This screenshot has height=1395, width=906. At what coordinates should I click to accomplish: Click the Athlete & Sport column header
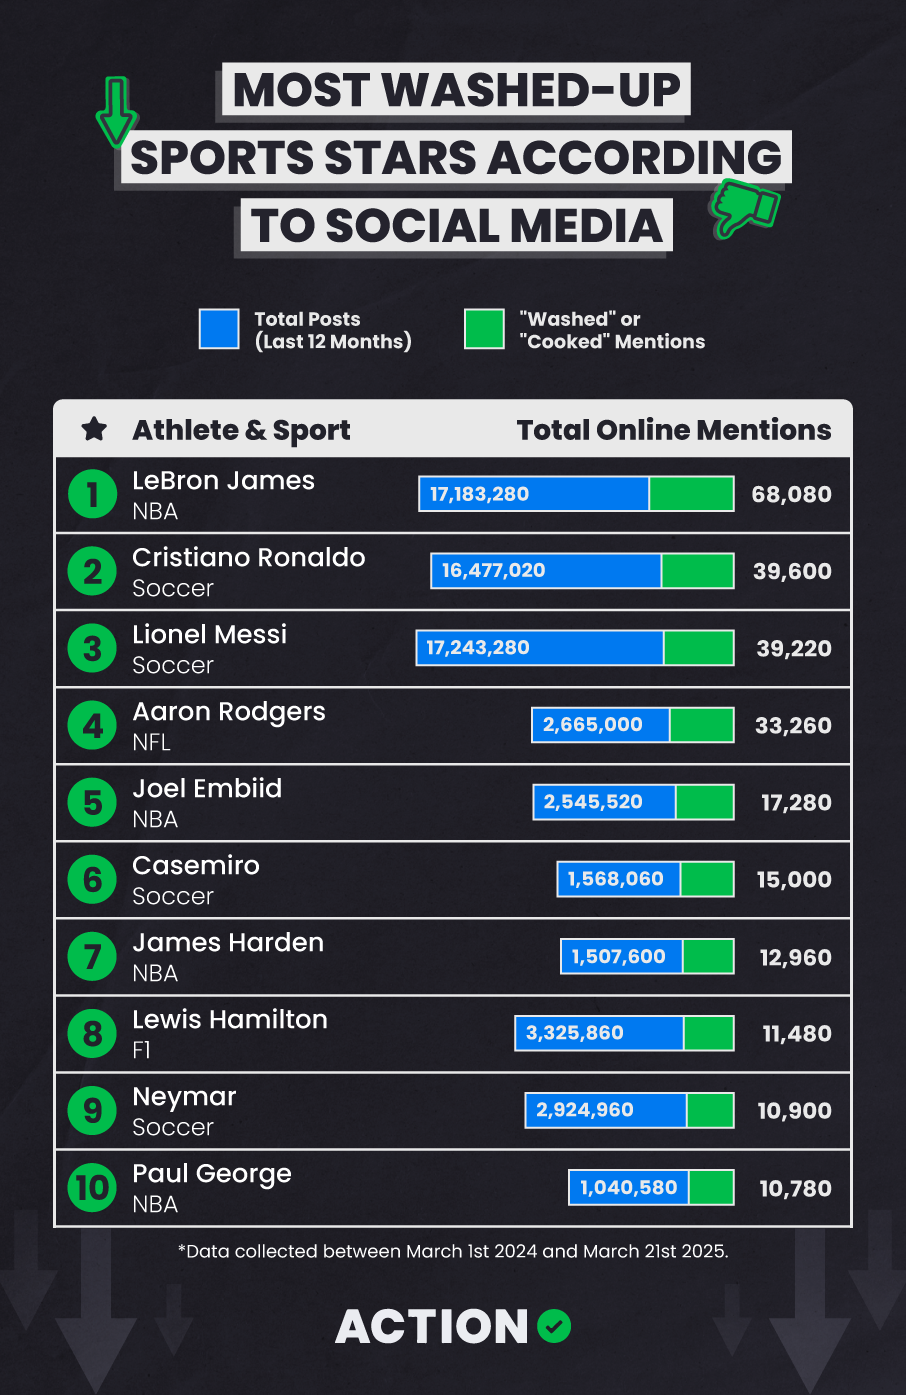point(241,430)
